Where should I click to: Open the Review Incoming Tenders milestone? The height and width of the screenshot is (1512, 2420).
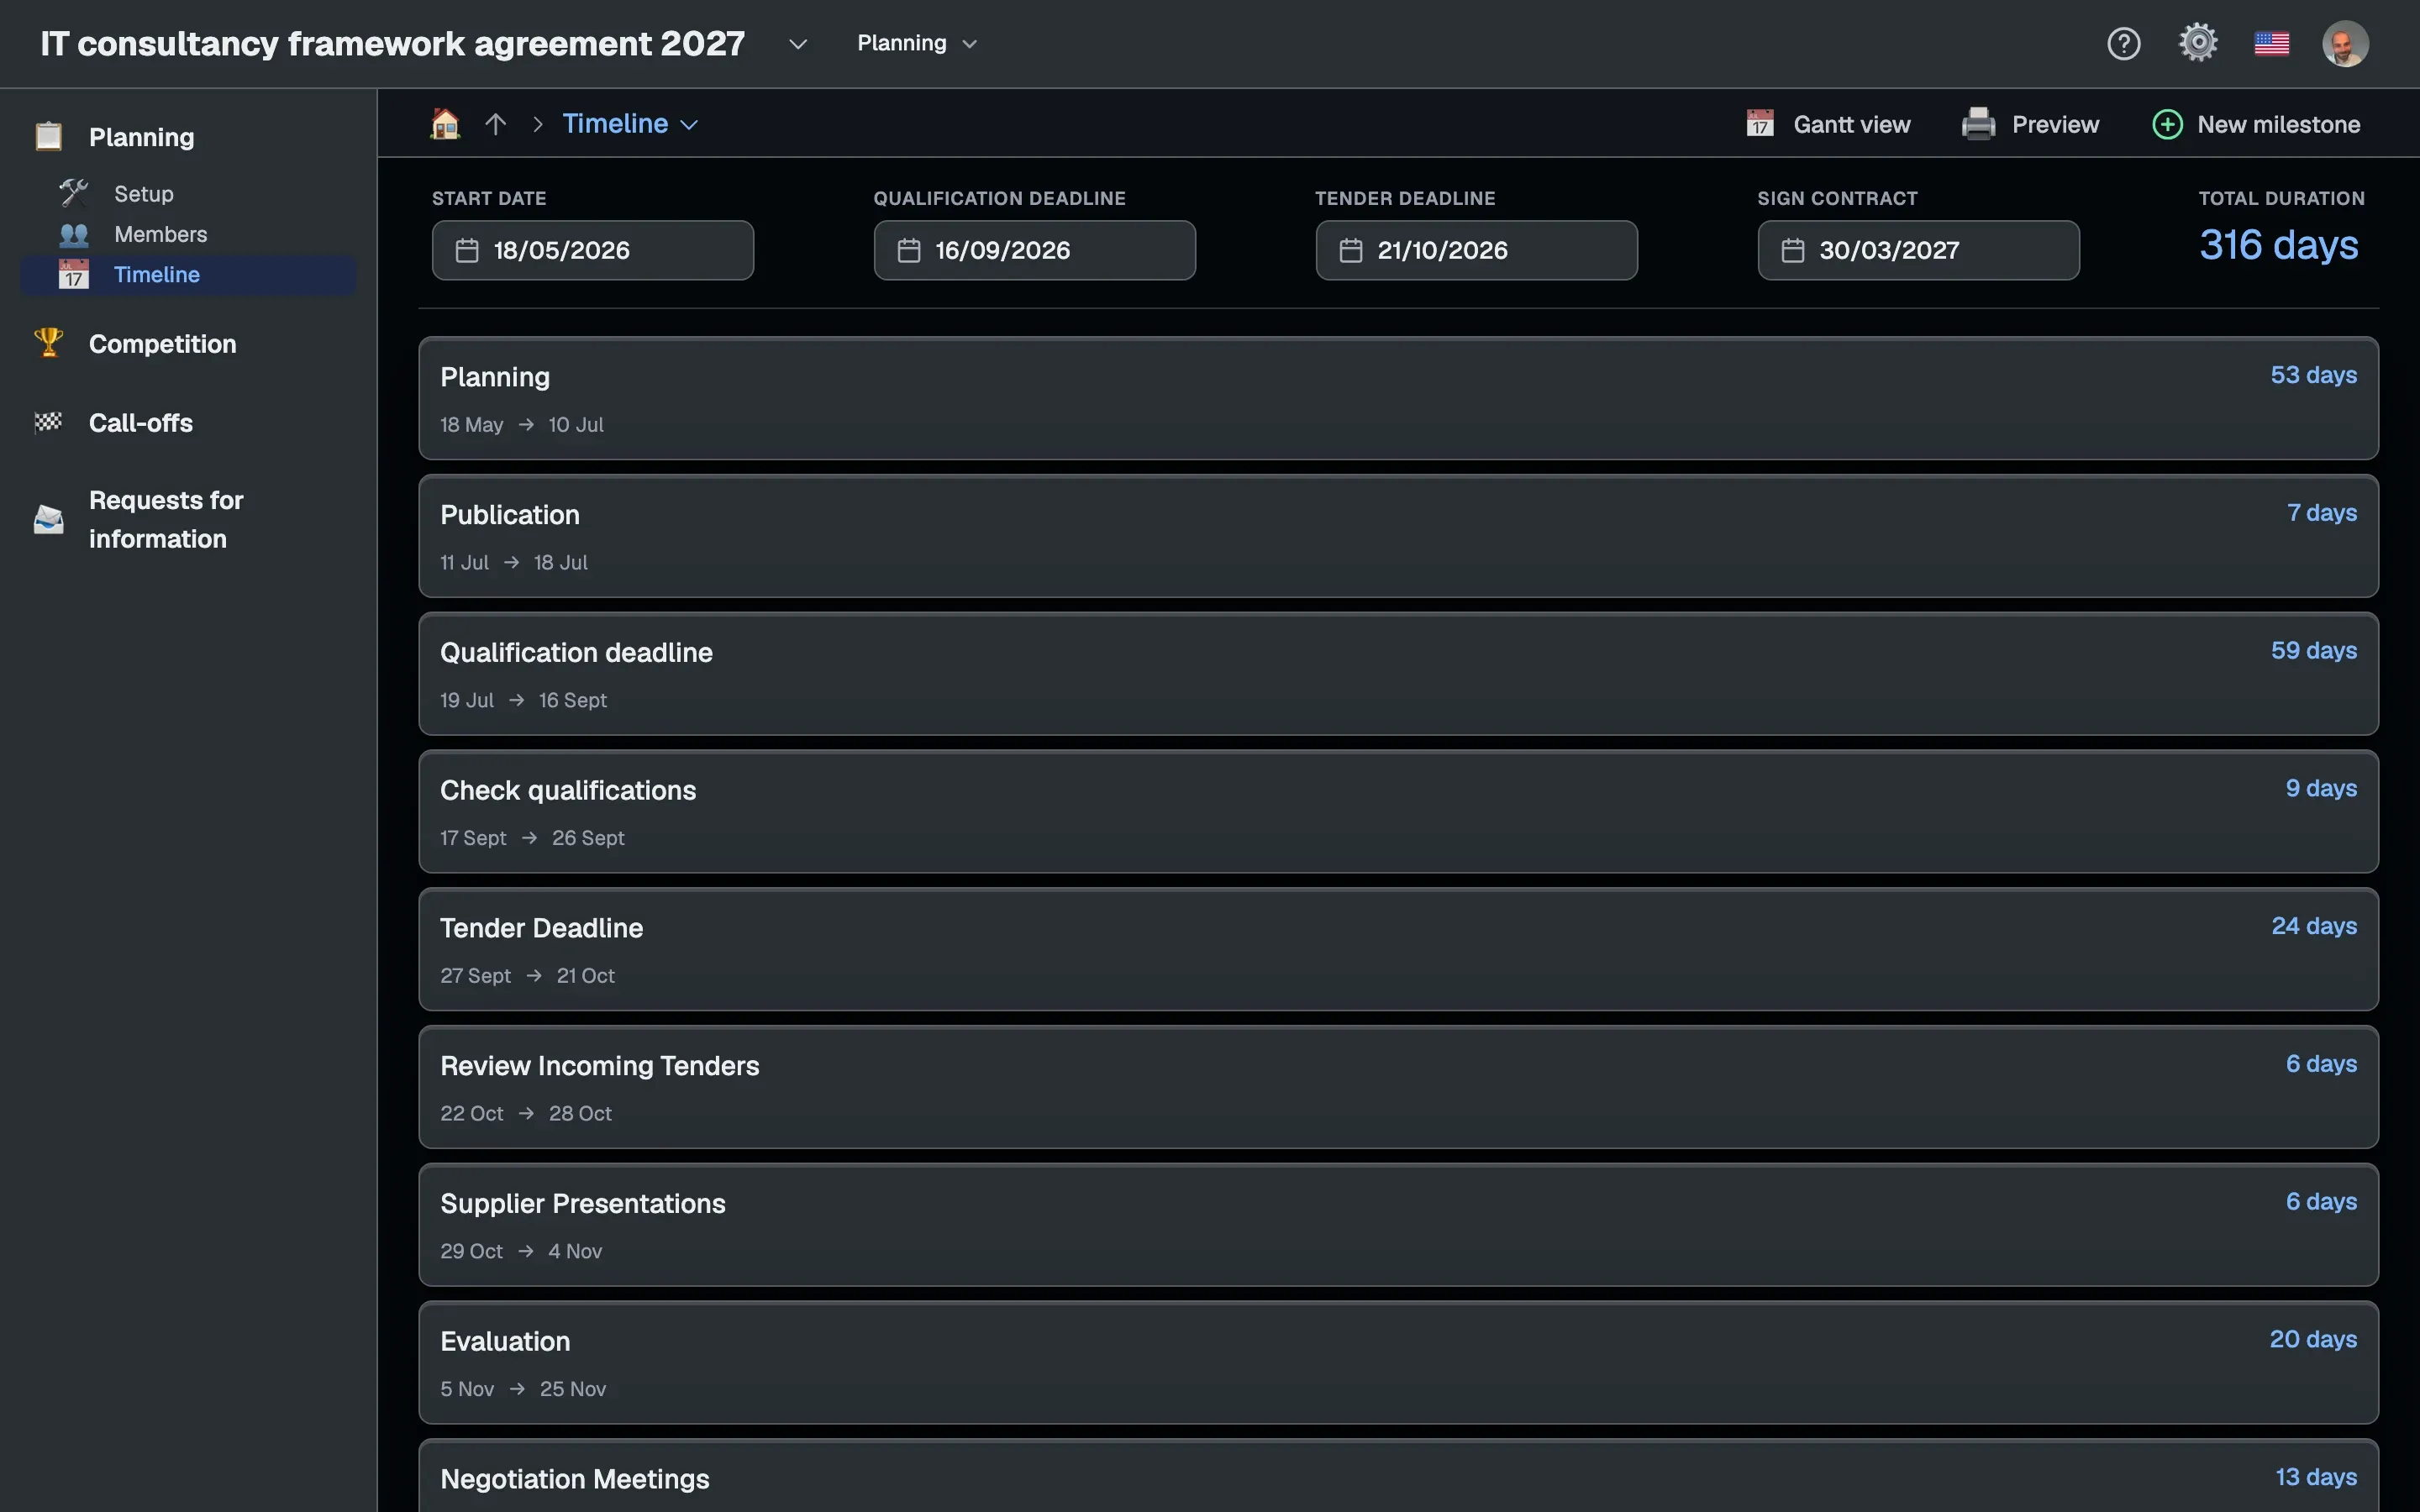[x=1398, y=1087]
